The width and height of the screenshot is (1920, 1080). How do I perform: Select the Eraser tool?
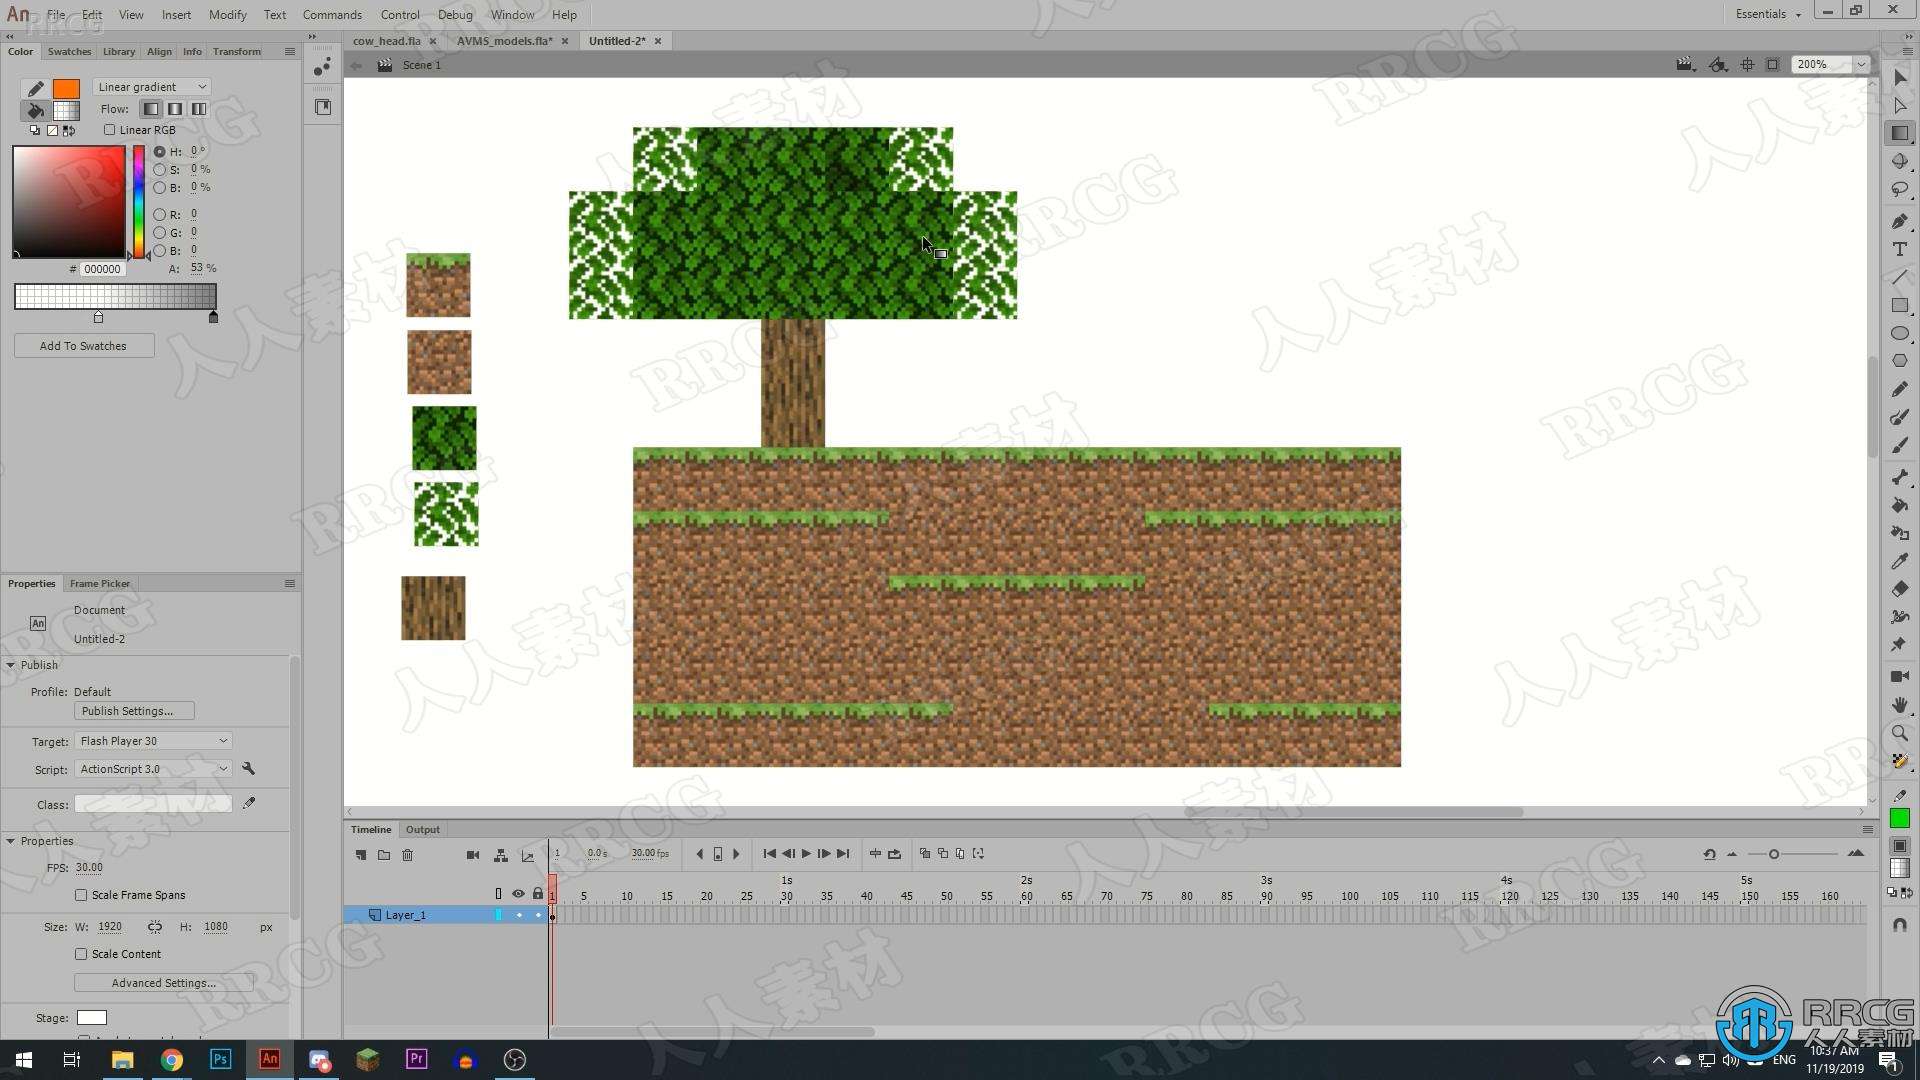pos(1900,589)
